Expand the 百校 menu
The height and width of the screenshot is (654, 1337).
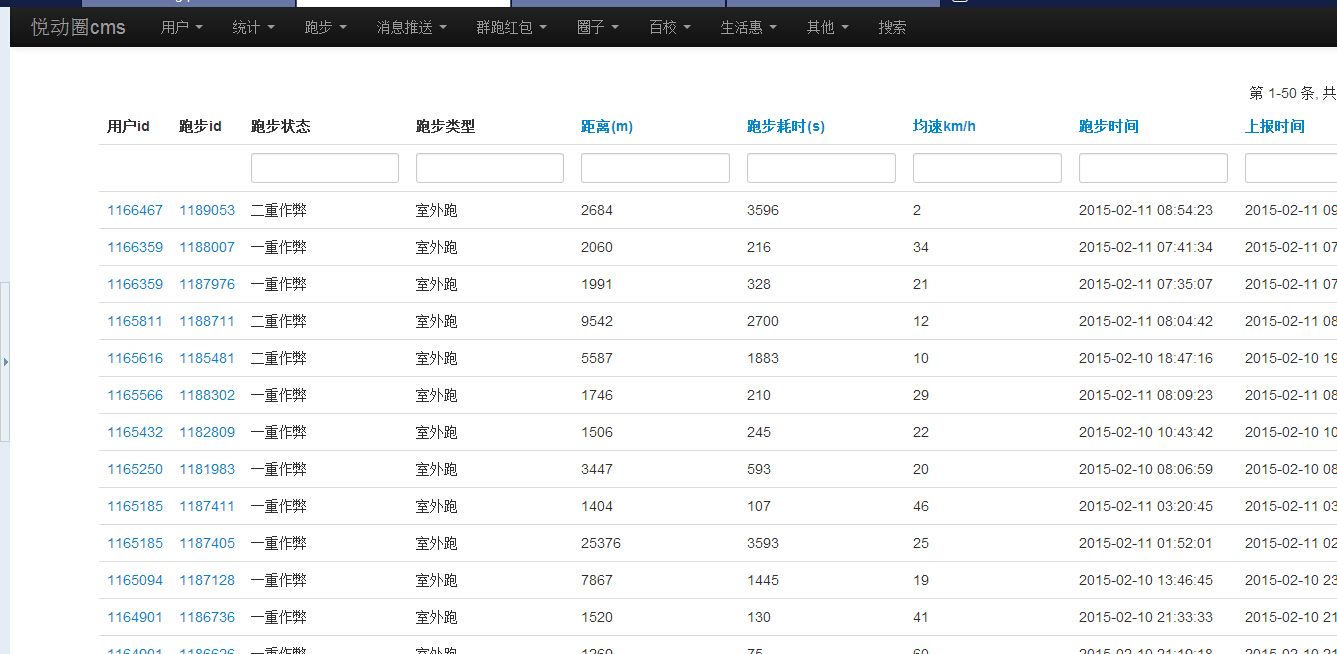coord(669,27)
